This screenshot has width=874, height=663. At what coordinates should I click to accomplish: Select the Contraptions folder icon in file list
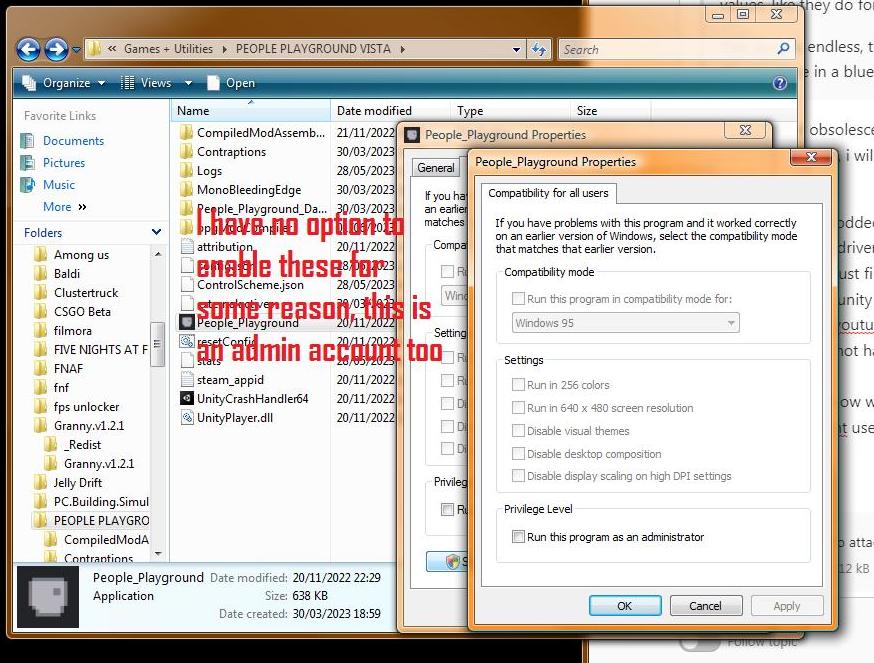(x=186, y=152)
